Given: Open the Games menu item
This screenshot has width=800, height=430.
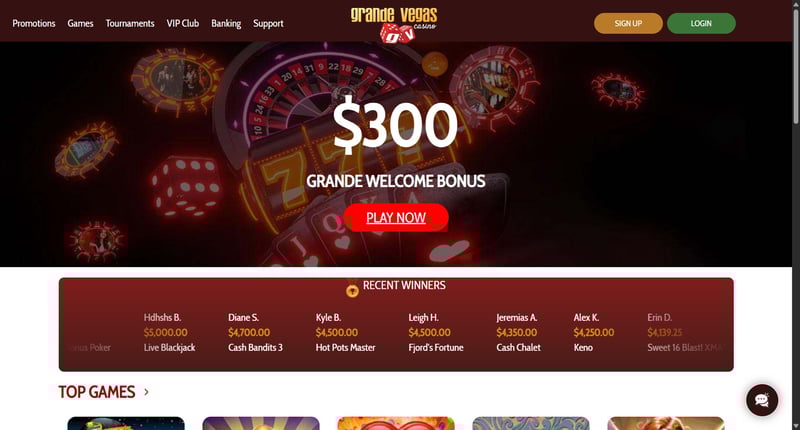Looking at the screenshot, I should tap(80, 23).
